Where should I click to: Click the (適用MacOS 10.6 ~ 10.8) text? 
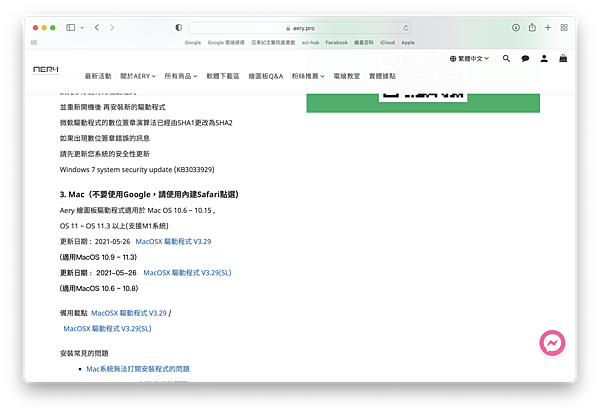[99, 288]
